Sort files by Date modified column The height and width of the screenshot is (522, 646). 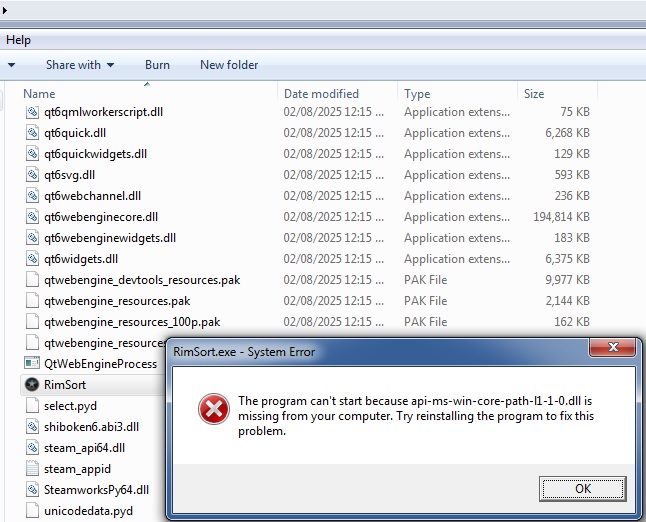(x=321, y=94)
